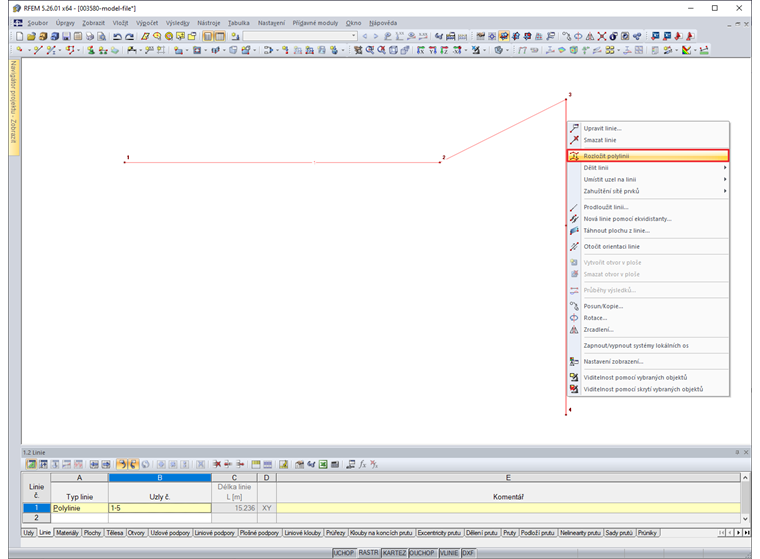The image size is (760, 559).
Task: Select table row header 2
Action: click(36, 518)
